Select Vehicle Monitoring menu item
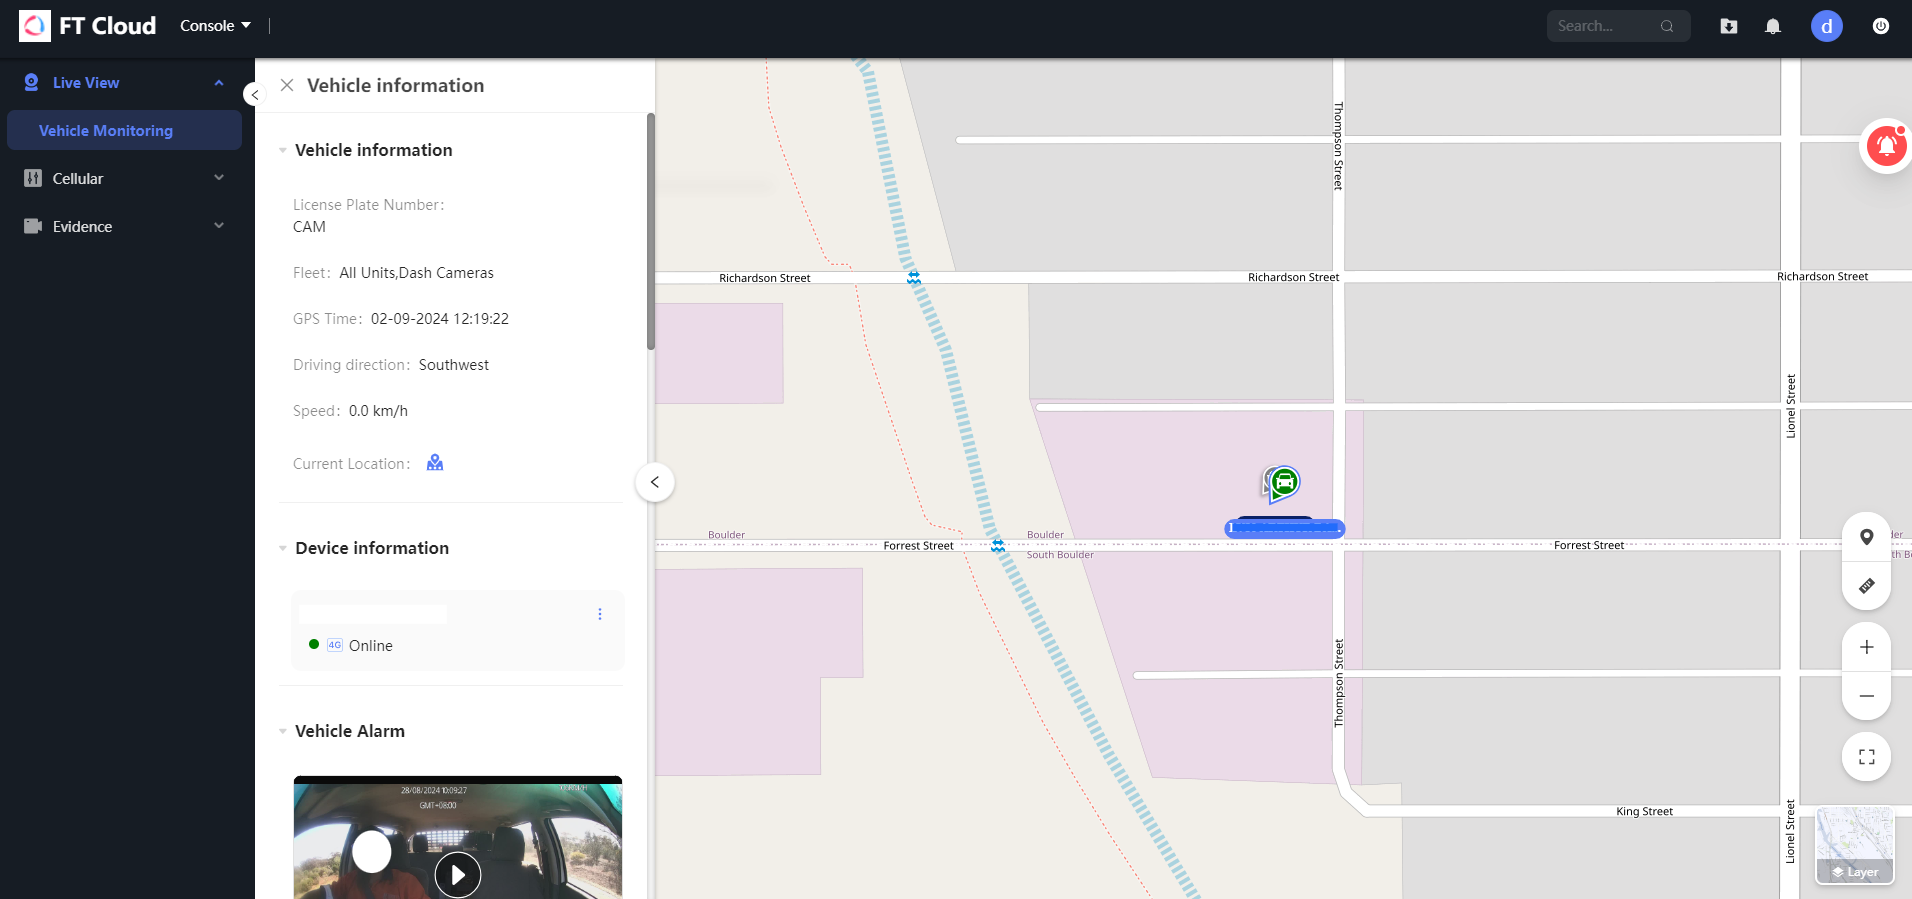Viewport: 1912px width, 899px height. (x=124, y=130)
